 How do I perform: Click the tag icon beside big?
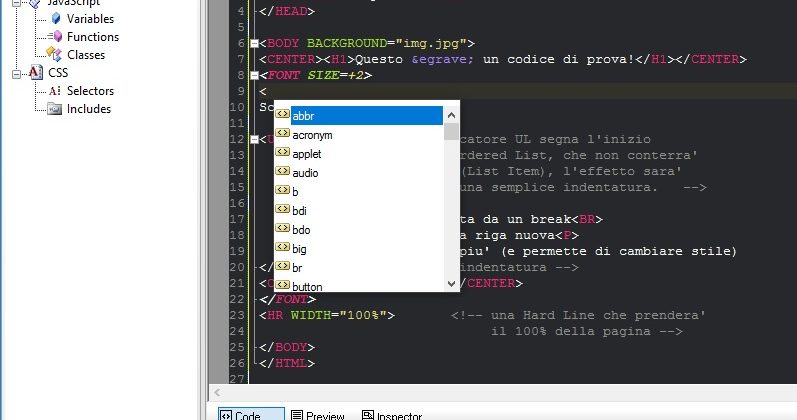point(283,247)
